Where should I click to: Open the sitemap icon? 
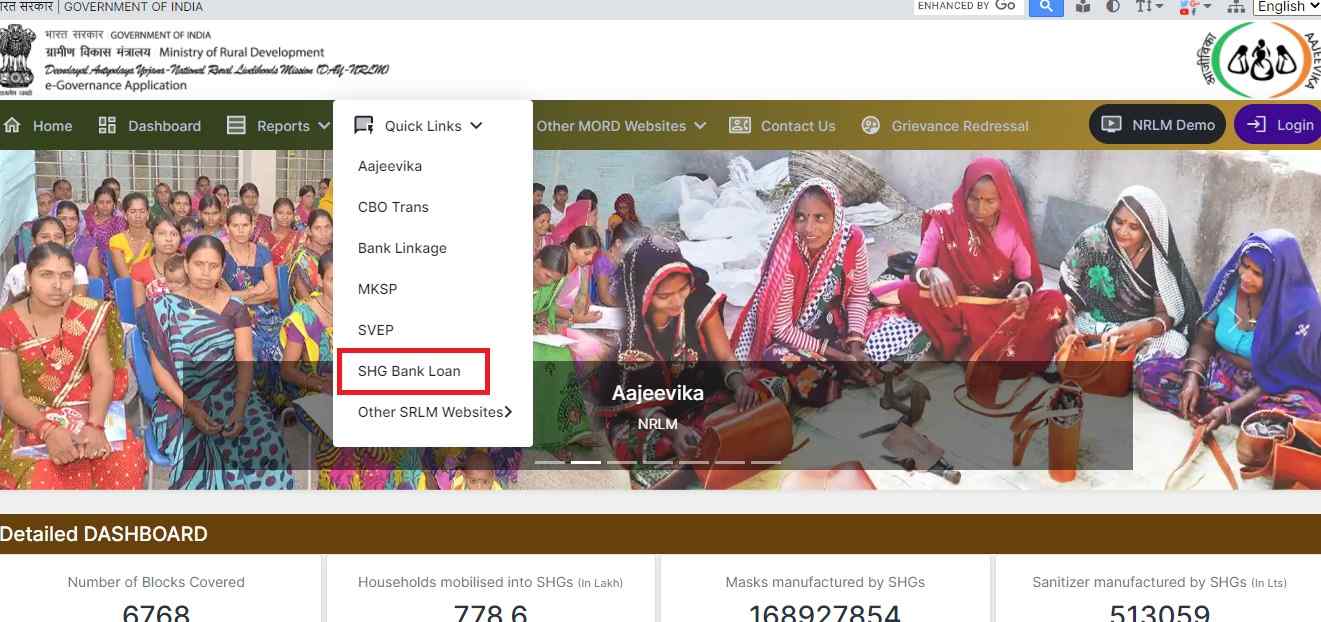1236,7
